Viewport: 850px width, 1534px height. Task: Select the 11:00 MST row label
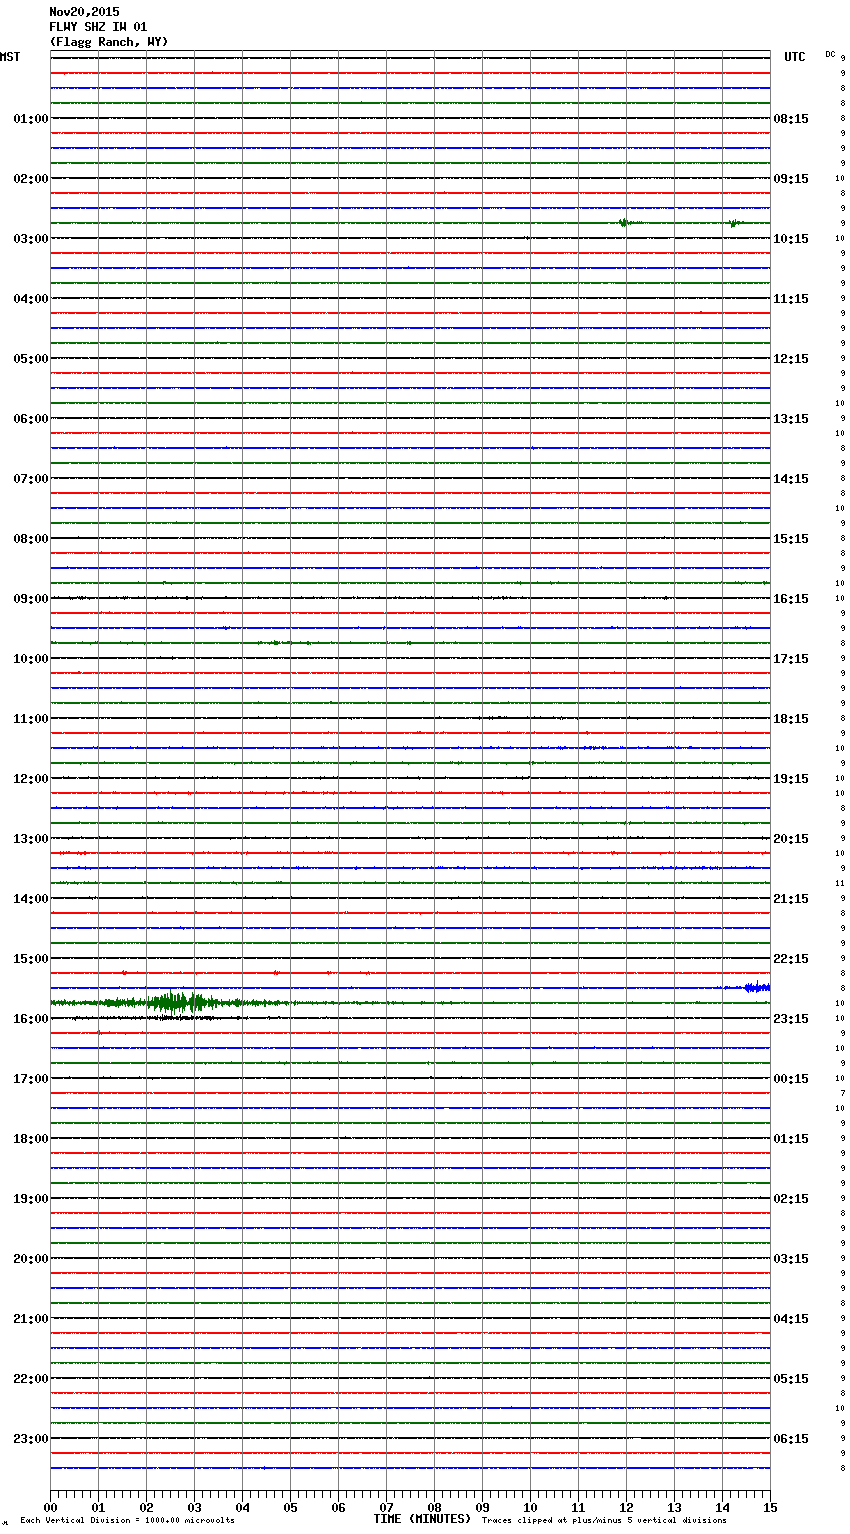30,719
